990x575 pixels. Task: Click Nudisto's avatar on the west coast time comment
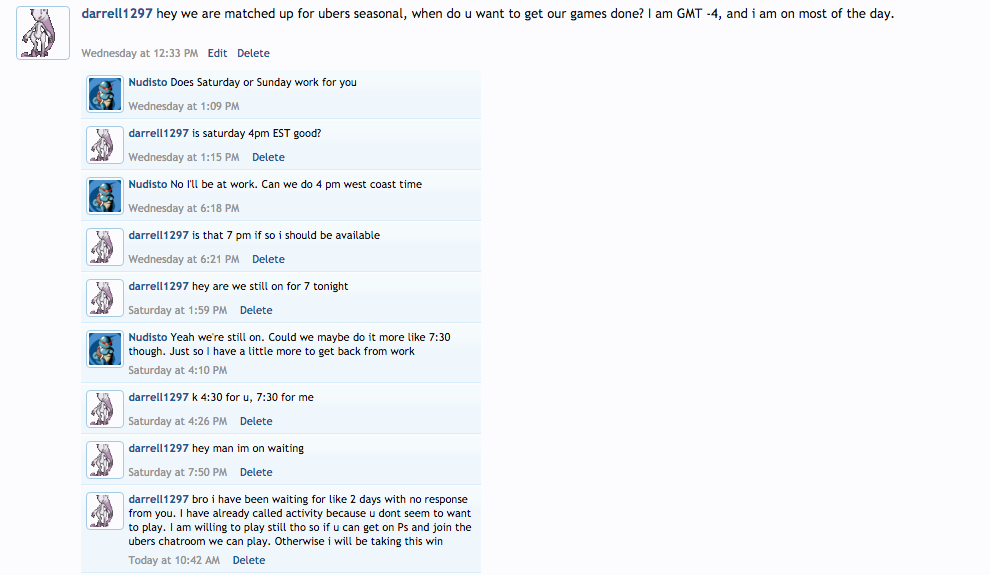coord(105,196)
